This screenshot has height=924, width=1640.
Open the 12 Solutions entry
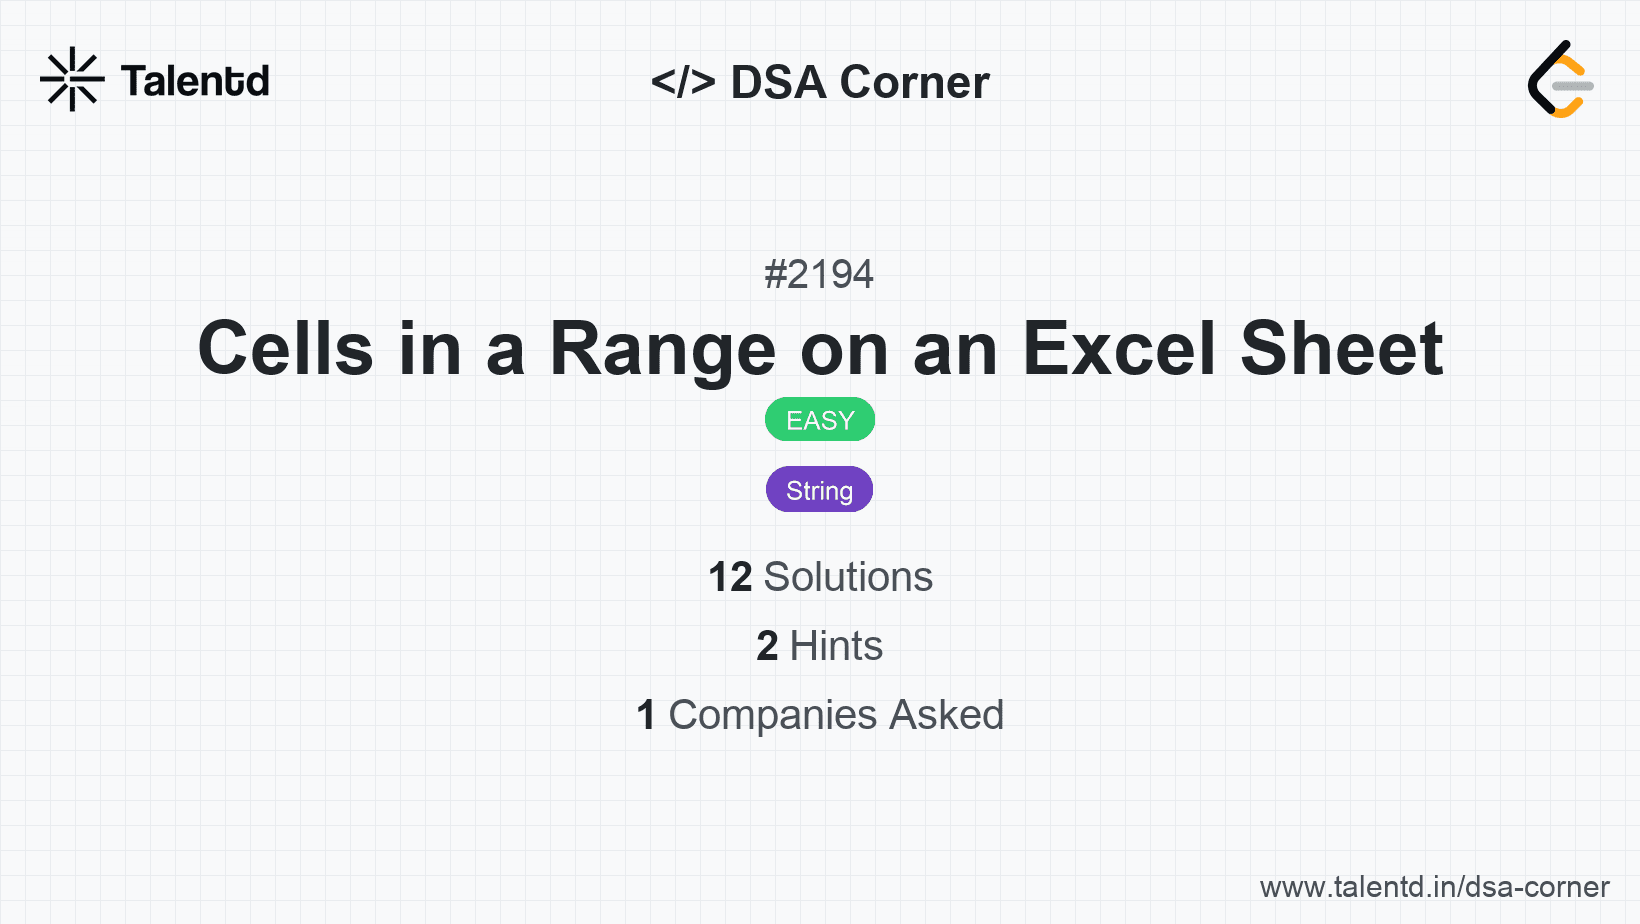point(820,577)
